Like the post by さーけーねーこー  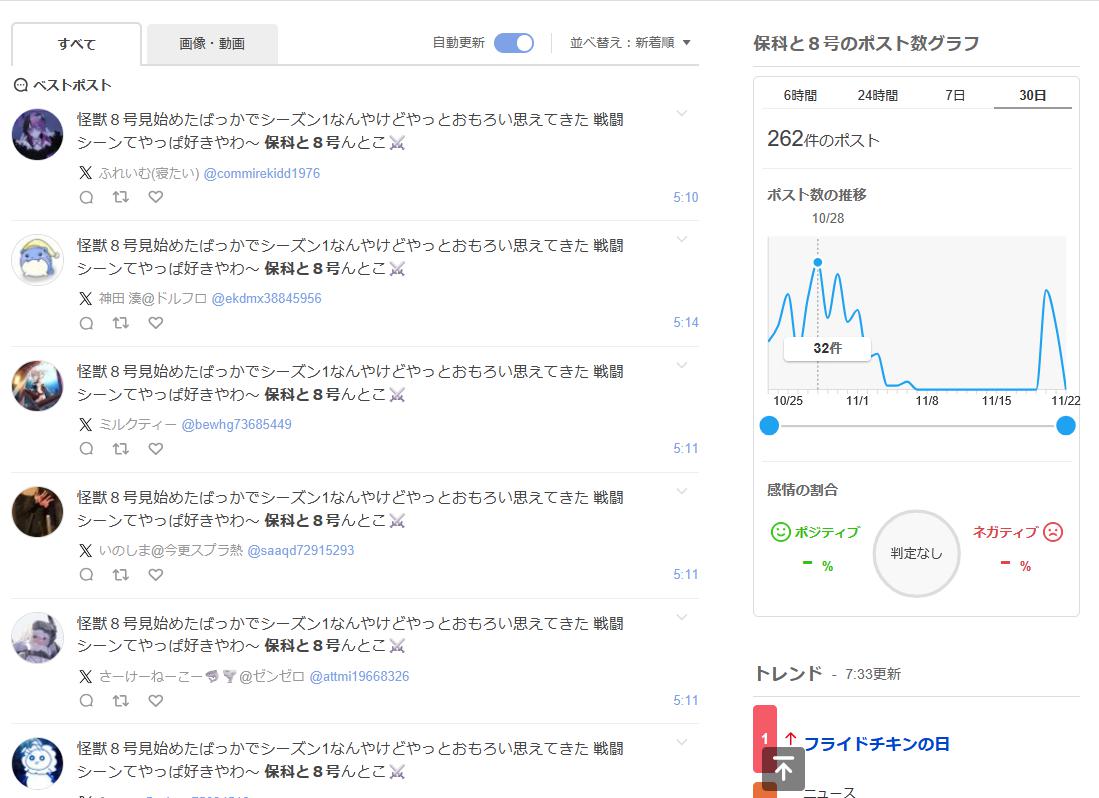pyautogui.click(x=155, y=701)
